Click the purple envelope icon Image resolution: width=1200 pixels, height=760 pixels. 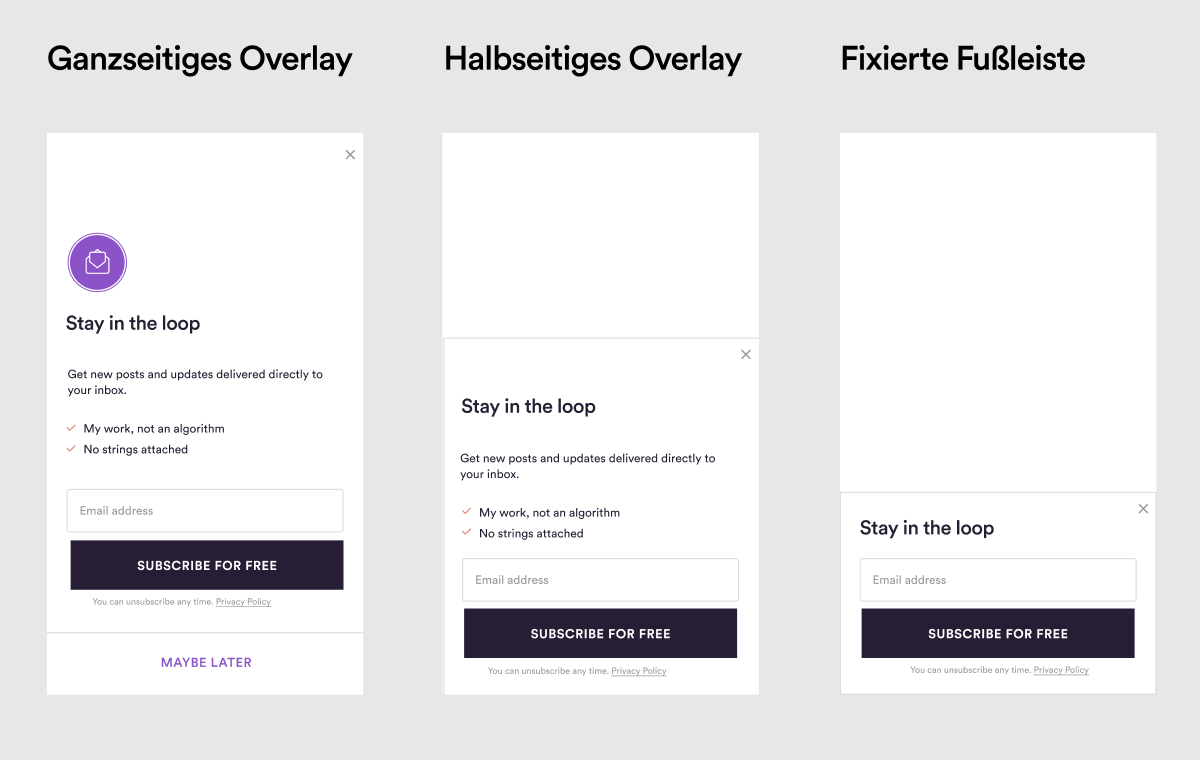coord(97,263)
